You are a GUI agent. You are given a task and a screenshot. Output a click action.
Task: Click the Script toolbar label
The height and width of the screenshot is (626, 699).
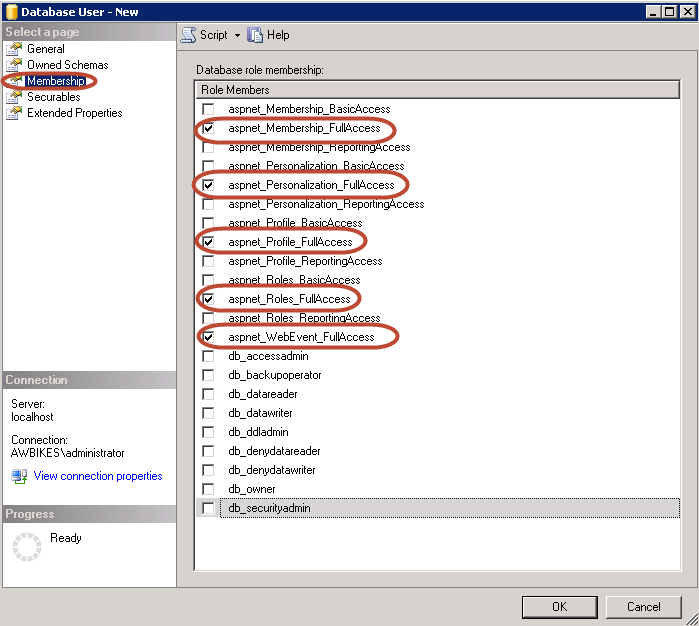tap(214, 35)
